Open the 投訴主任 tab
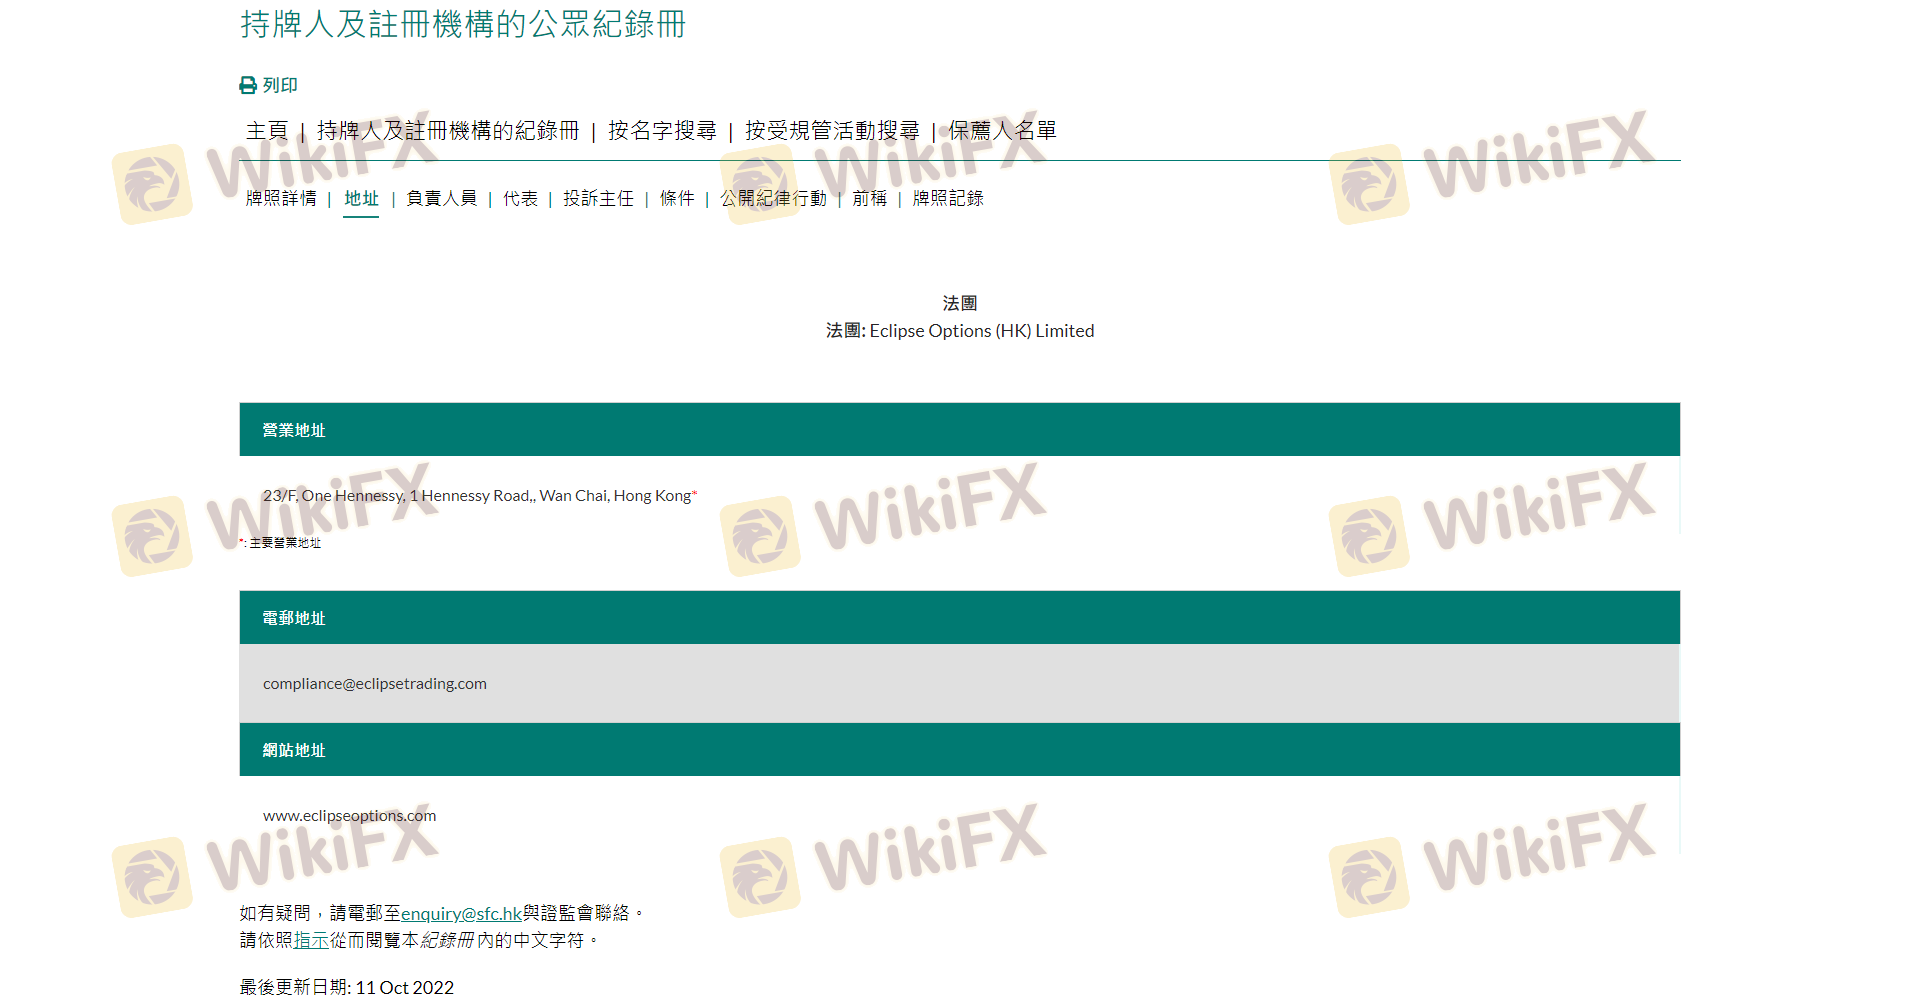The image size is (1920, 1001). click(598, 199)
